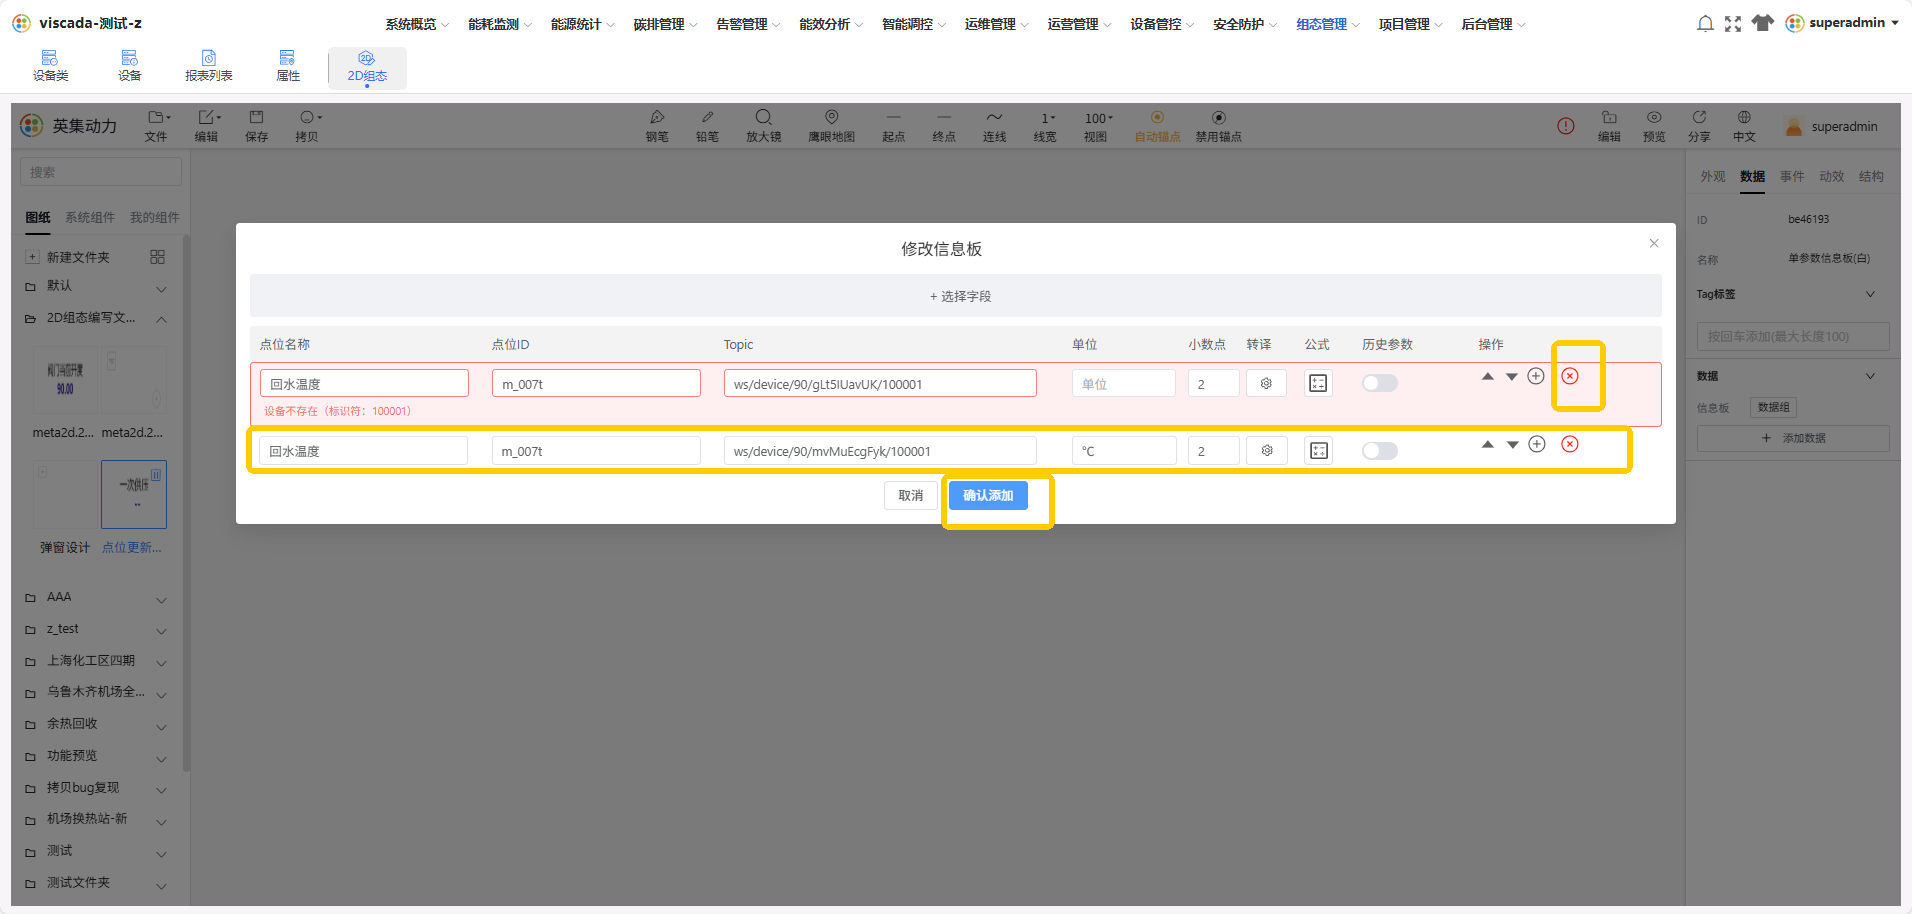Screen dimensions: 1912x914
Task: Move second 回水温度 row up
Action: tap(1488, 444)
